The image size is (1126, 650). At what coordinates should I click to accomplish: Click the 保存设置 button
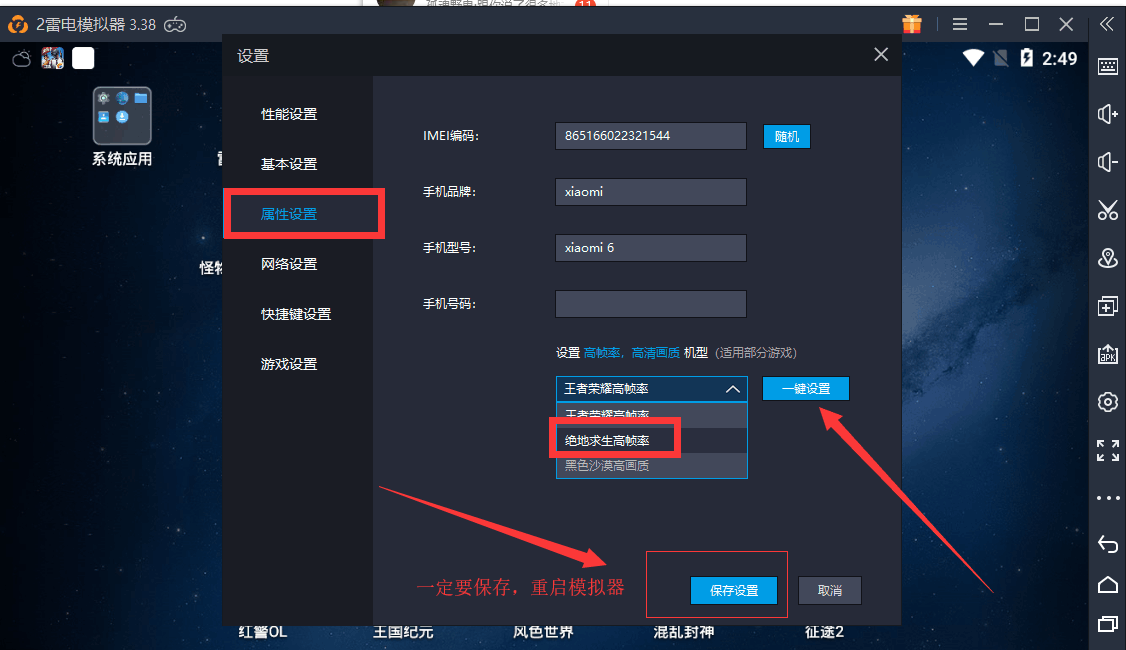733,590
